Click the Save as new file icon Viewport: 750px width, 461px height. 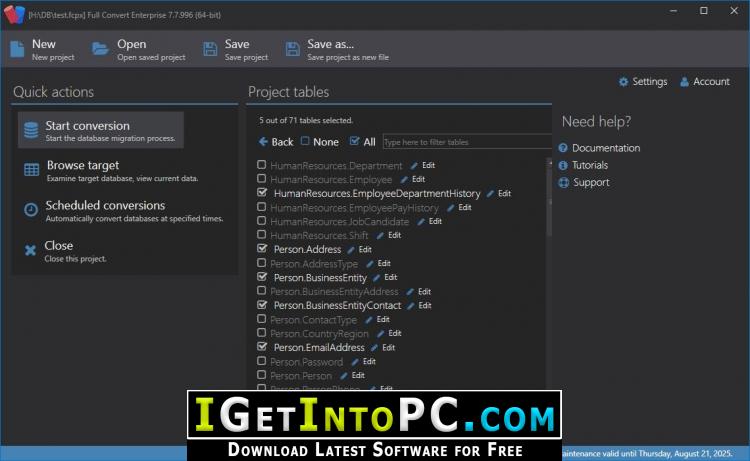292,49
